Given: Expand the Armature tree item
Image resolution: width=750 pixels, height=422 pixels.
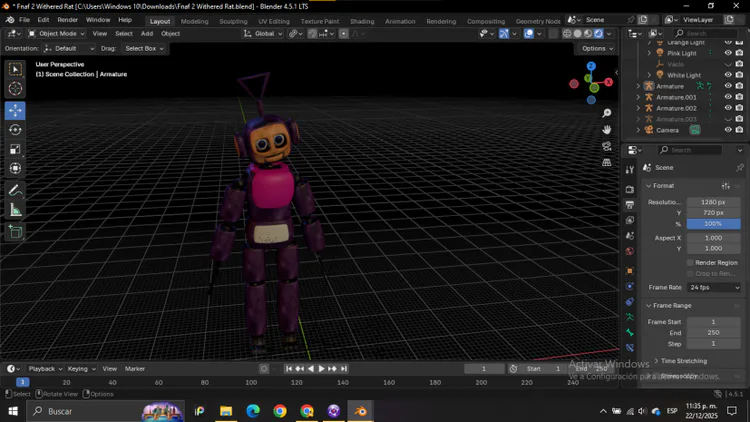Looking at the screenshot, I should click(638, 86).
